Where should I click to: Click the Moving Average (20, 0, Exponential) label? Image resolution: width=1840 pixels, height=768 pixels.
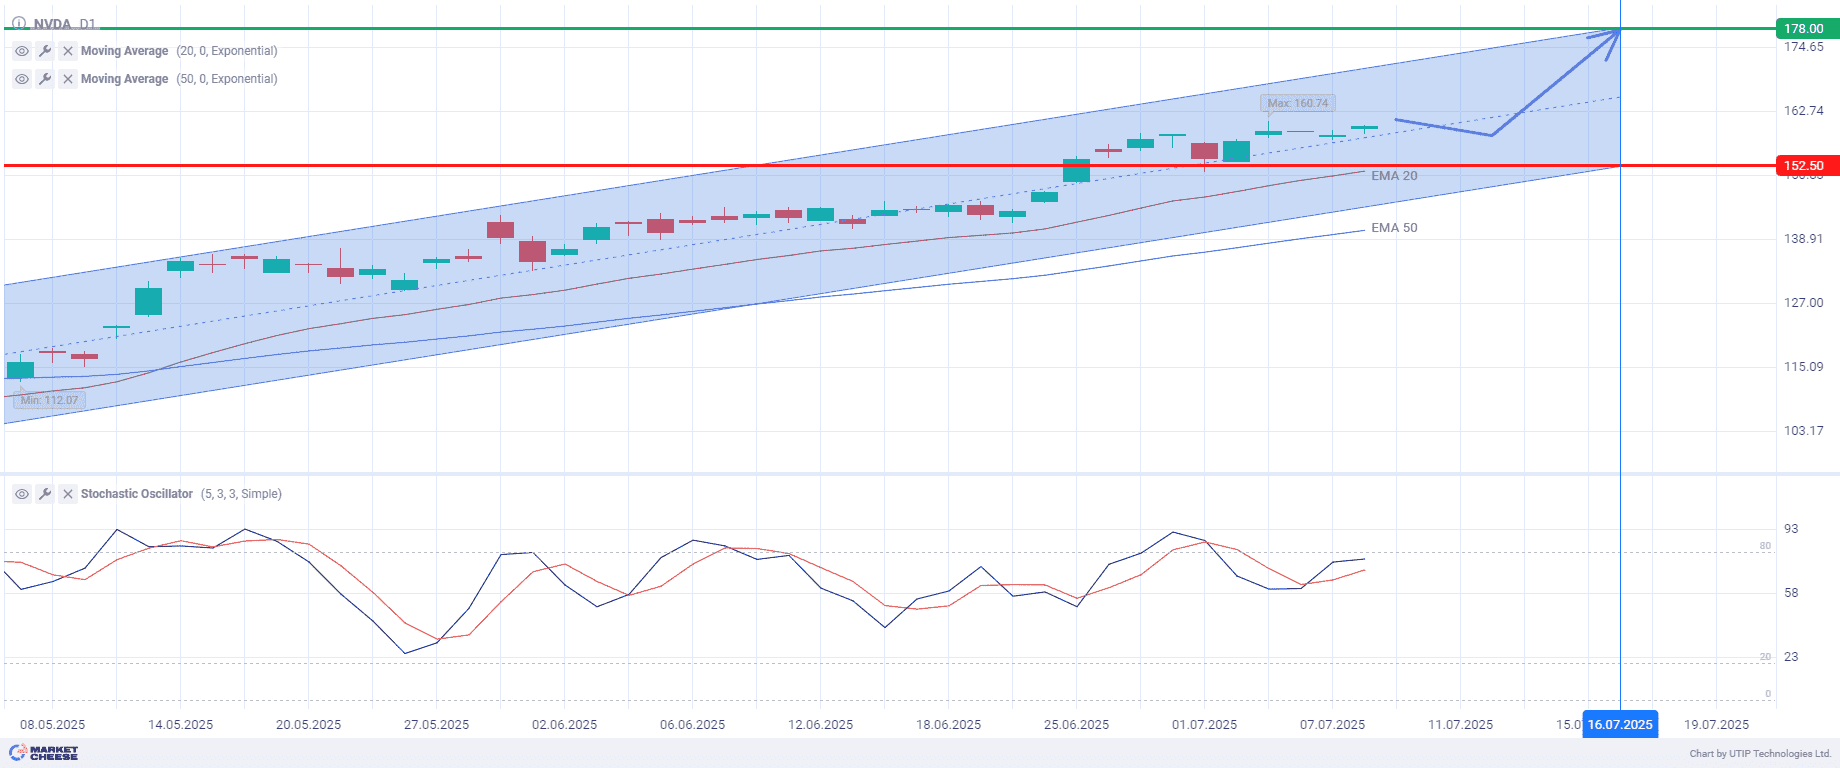click(x=179, y=51)
